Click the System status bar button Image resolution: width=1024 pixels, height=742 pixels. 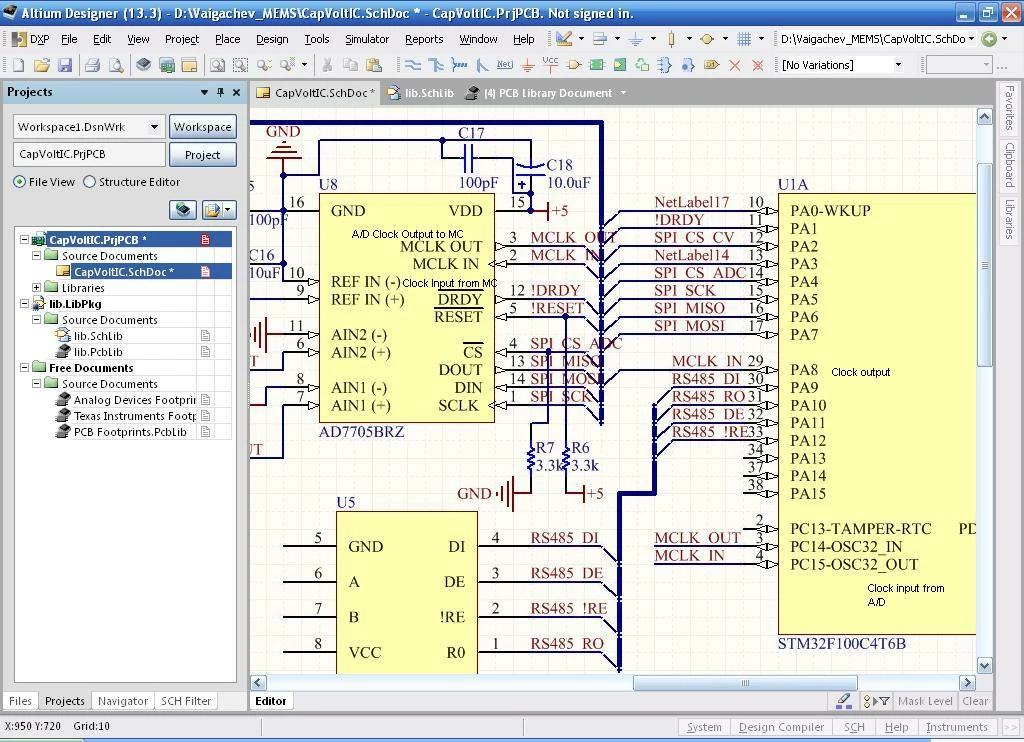point(704,727)
